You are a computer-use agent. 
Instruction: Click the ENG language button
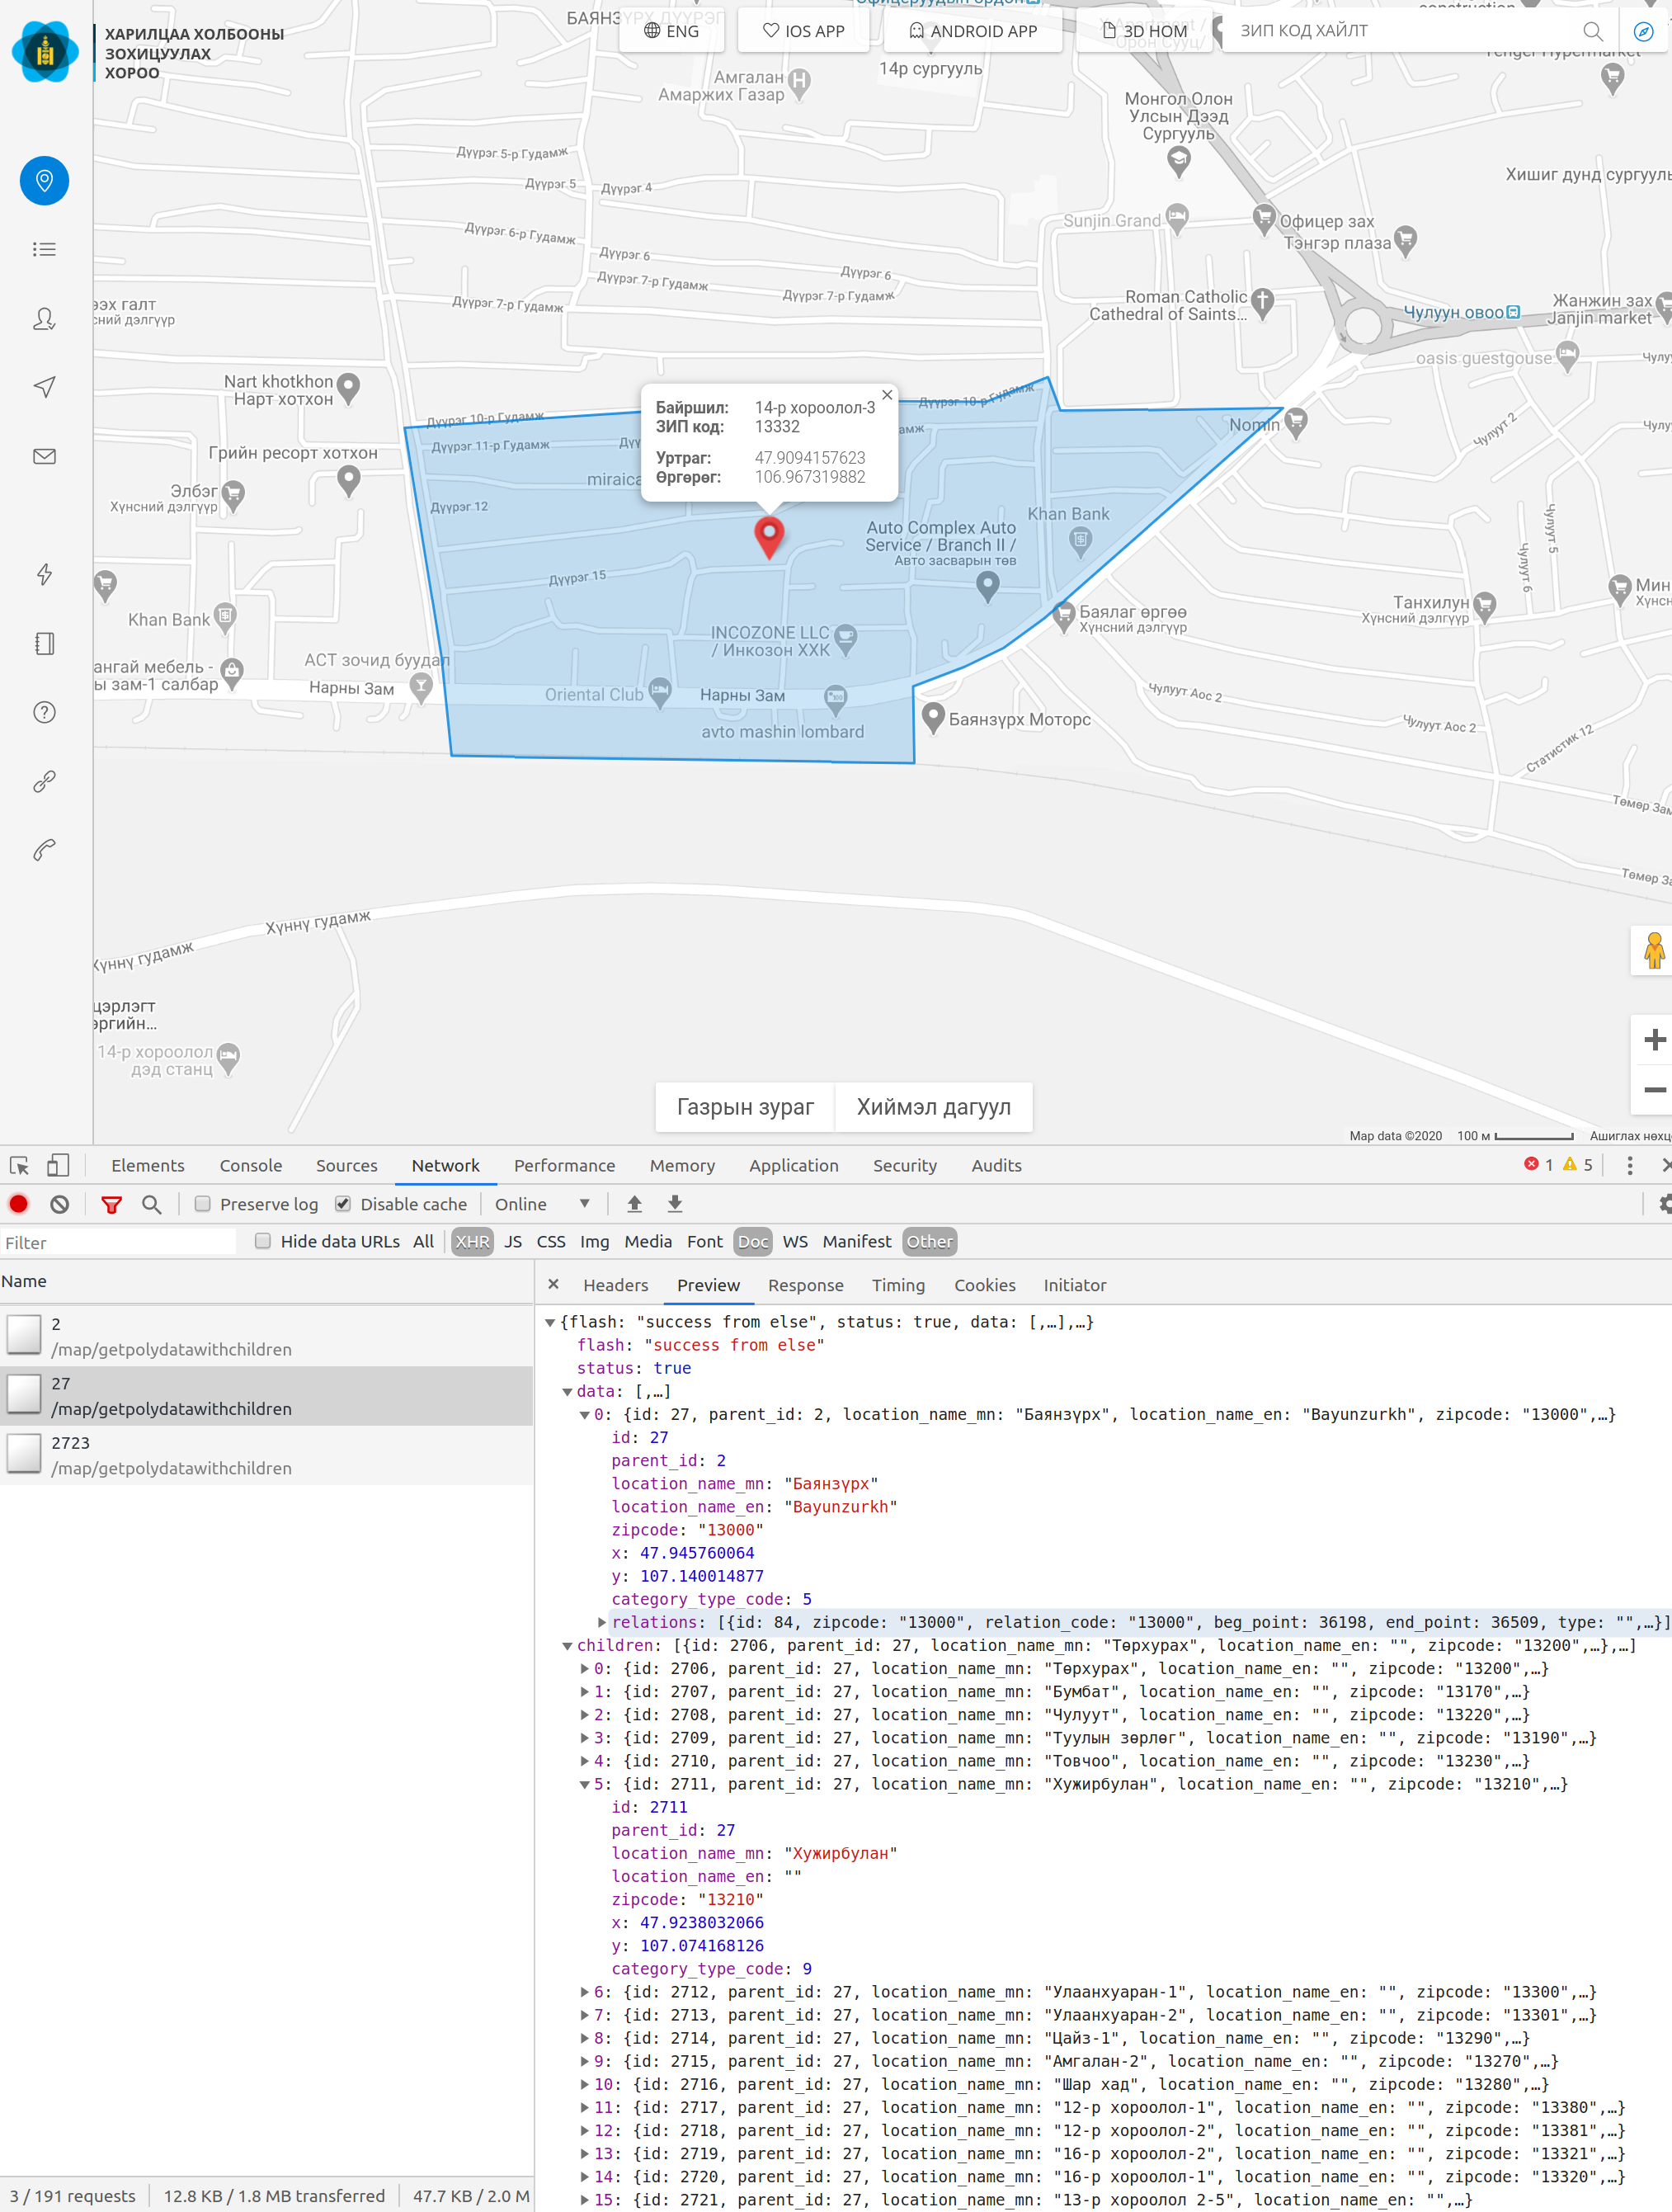[x=671, y=31]
